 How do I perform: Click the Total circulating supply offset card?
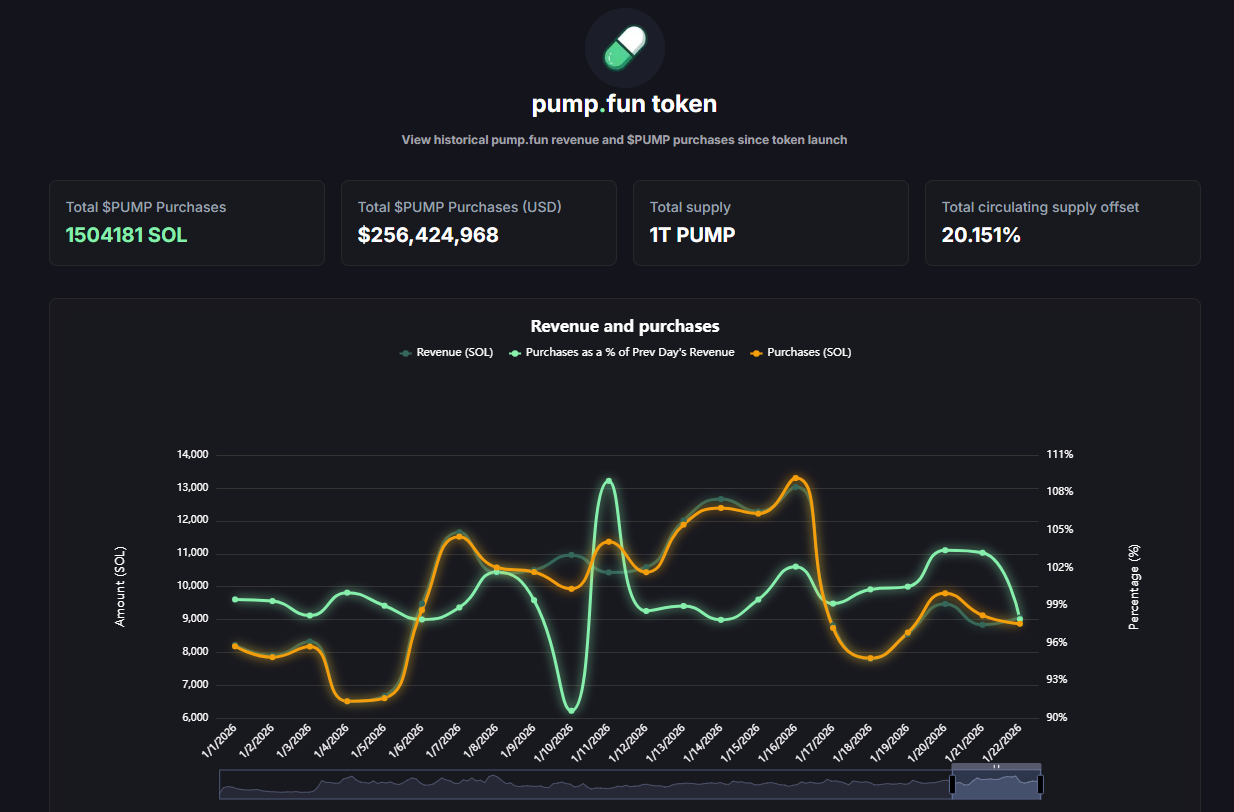coord(1063,223)
